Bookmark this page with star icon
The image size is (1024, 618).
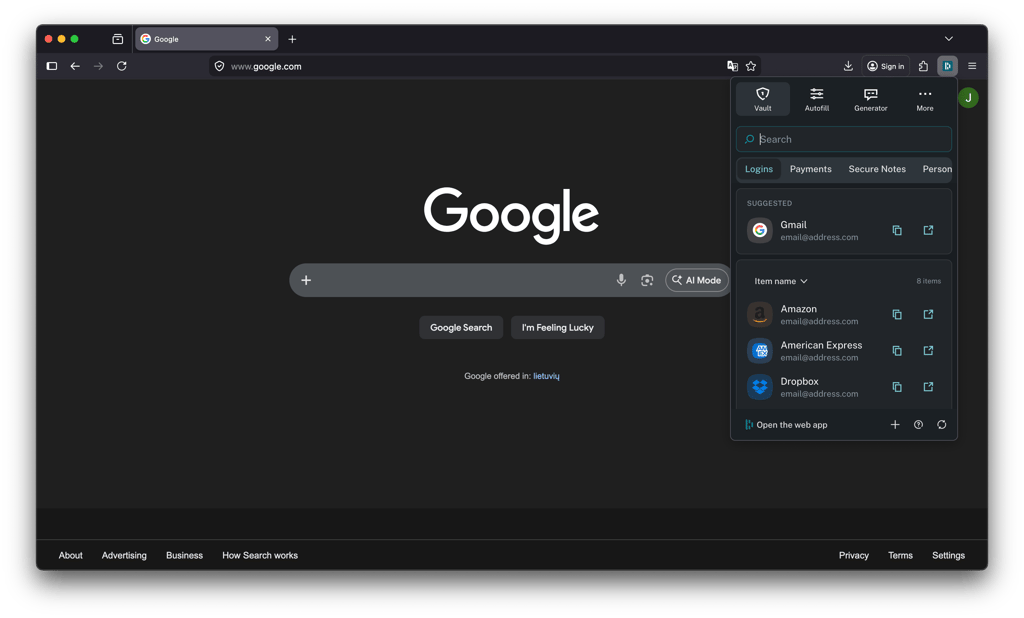[751, 66]
